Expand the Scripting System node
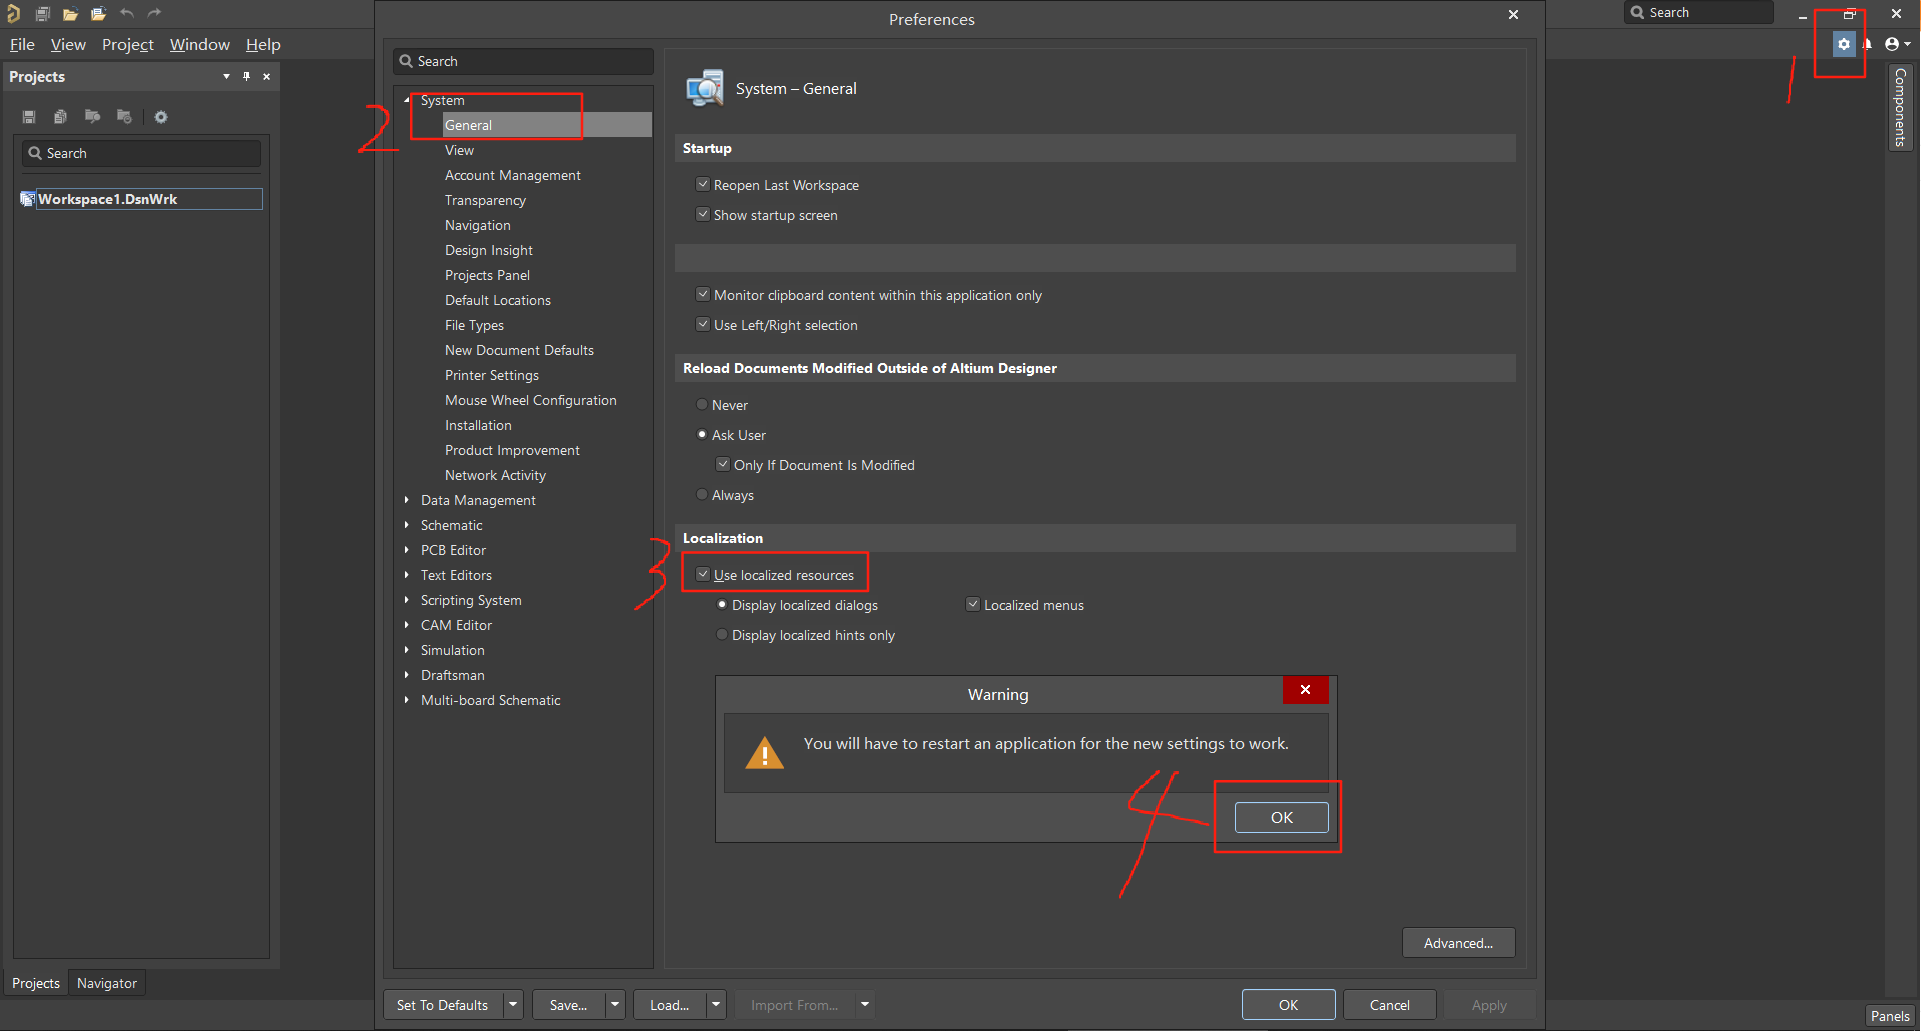This screenshot has height=1031, width=1921. [407, 600]
